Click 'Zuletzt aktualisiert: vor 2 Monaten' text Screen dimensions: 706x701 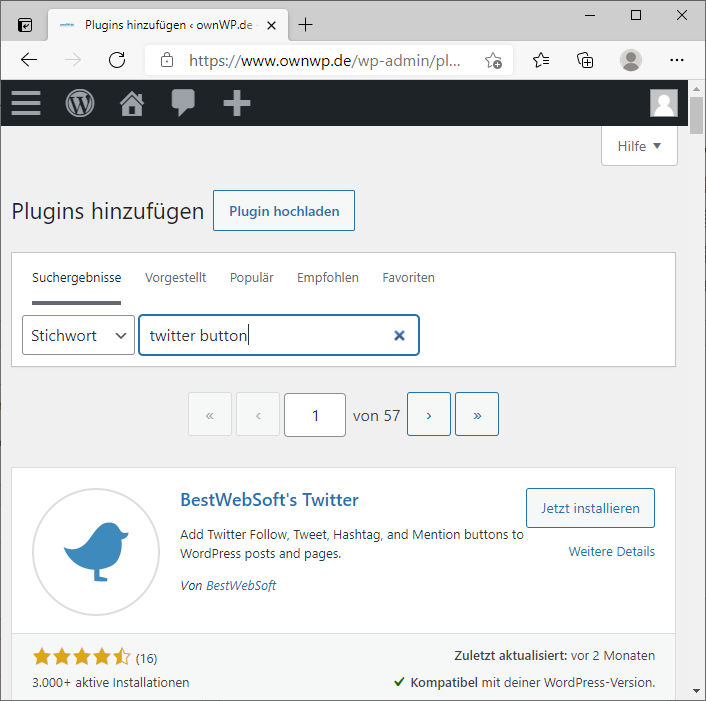click(x=555, y=656)
